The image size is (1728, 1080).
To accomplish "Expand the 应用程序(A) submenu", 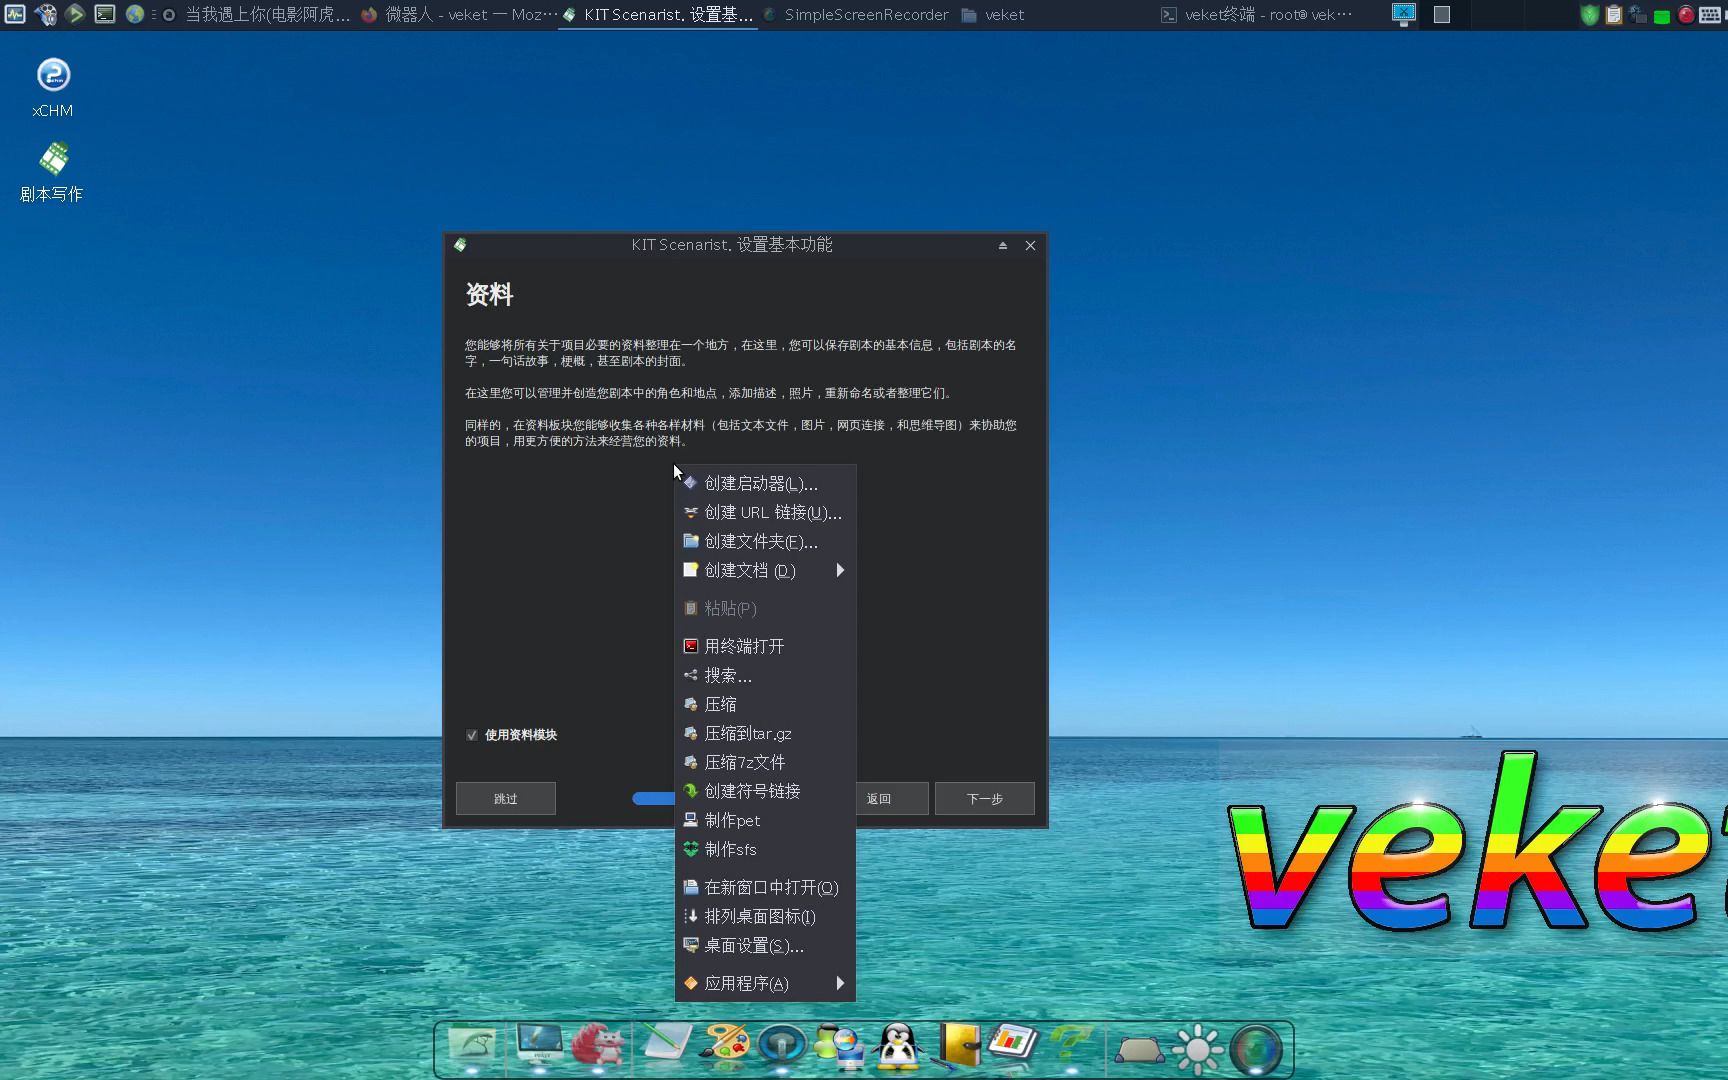I will point(766,983).
